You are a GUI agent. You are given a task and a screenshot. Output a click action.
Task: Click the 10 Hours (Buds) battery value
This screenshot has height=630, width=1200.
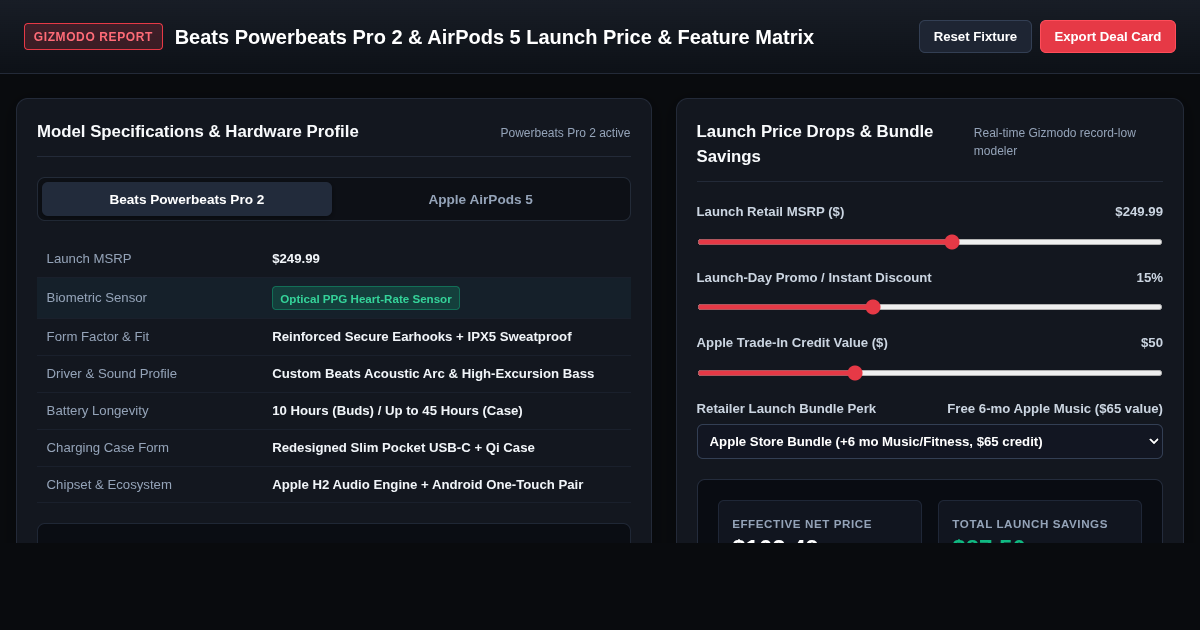pyautogui.click(x=397, y=411)
